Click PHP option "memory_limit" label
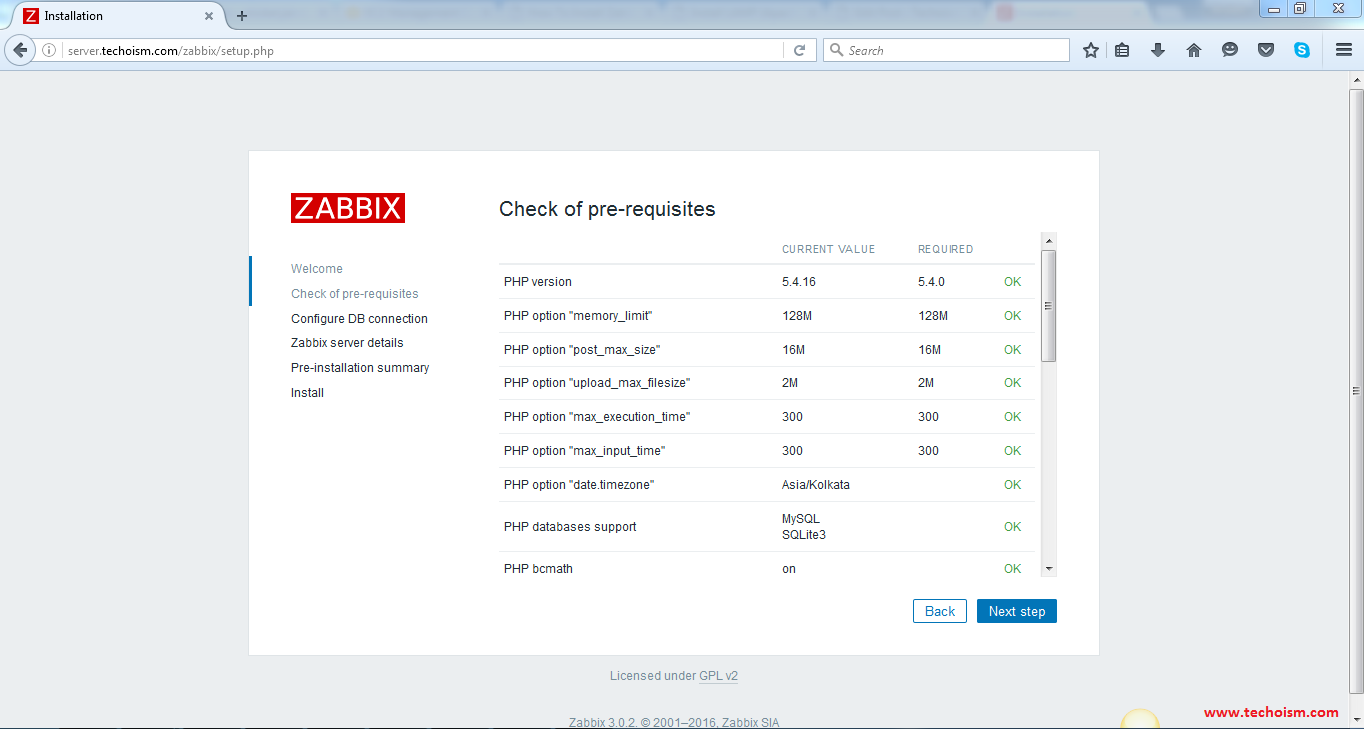Viewport: 1364px width, 729px height. pyautogui.click(x=578, y=316)
